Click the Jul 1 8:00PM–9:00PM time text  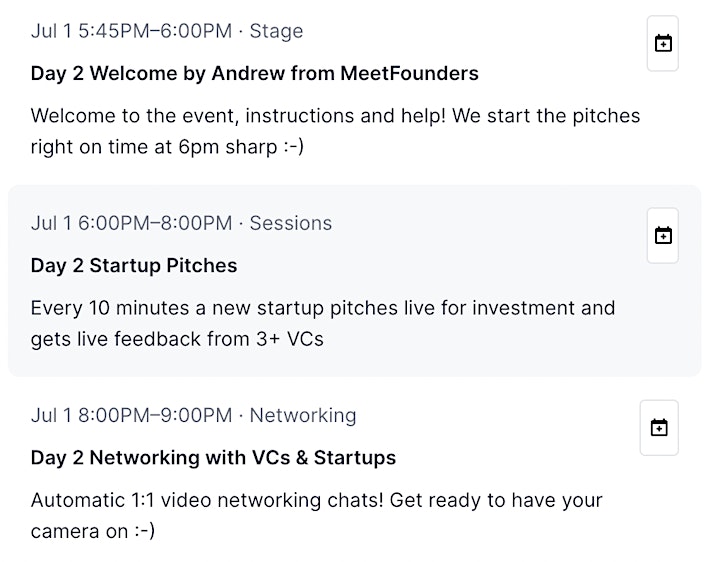[131, 416]
